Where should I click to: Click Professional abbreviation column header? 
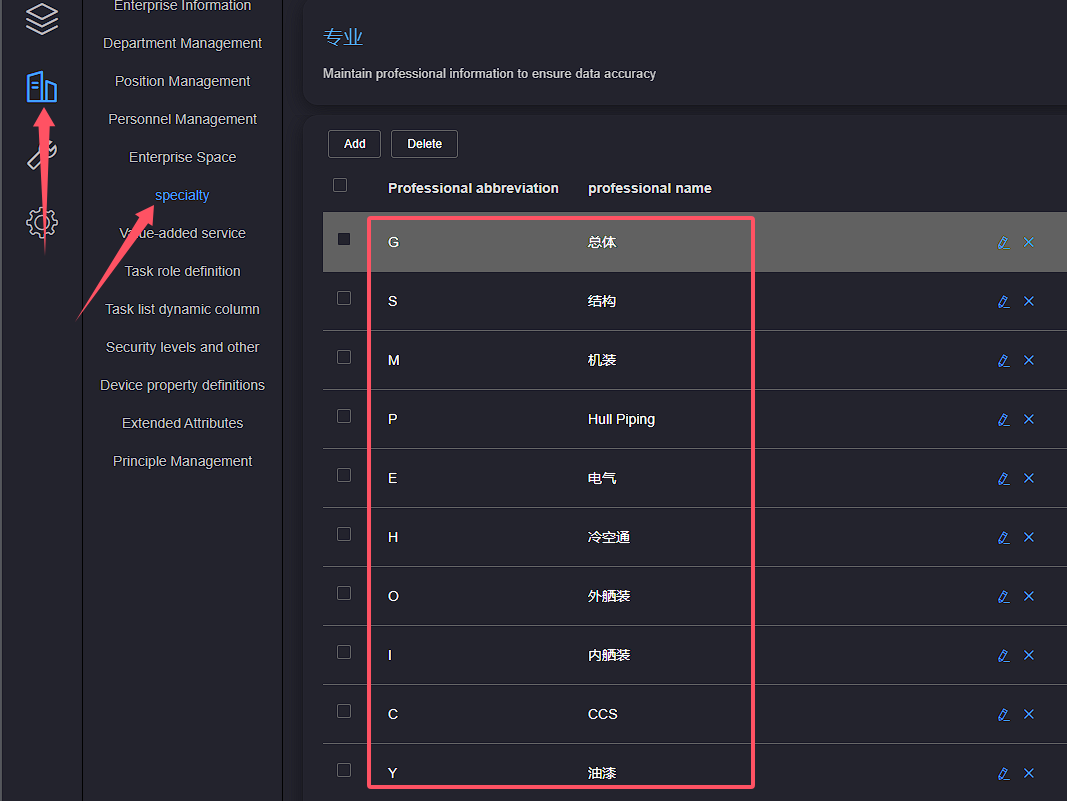click(x=473, y=189)
